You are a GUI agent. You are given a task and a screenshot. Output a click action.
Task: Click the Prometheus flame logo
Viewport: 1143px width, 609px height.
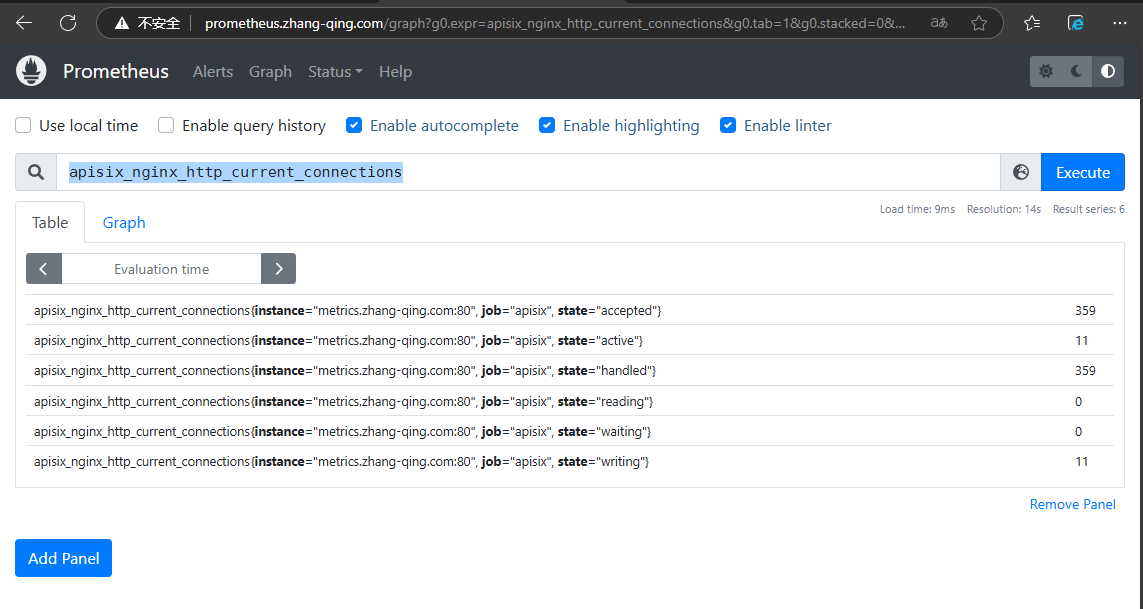tap(31, 71)
